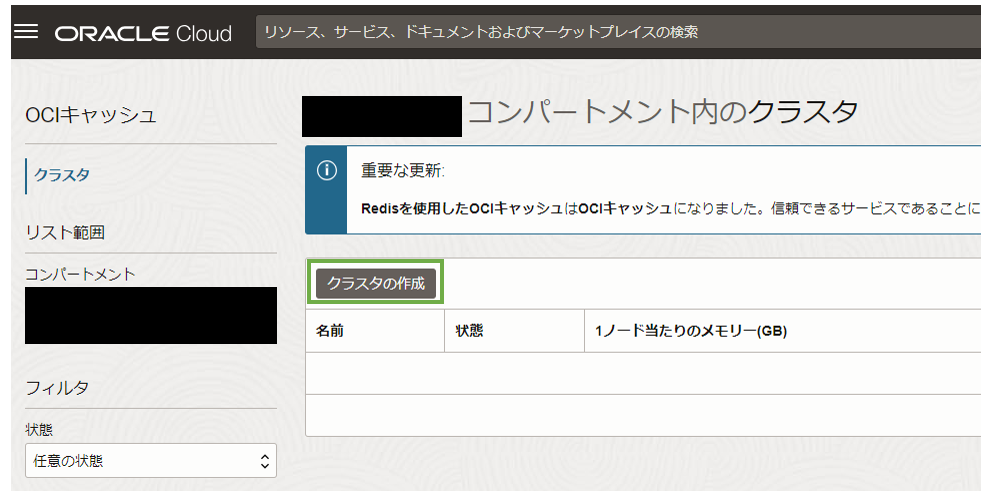The width and height of the screenshot is (992, 497).
Task: Focus the resource and service search field
Action: coord(615,32)
